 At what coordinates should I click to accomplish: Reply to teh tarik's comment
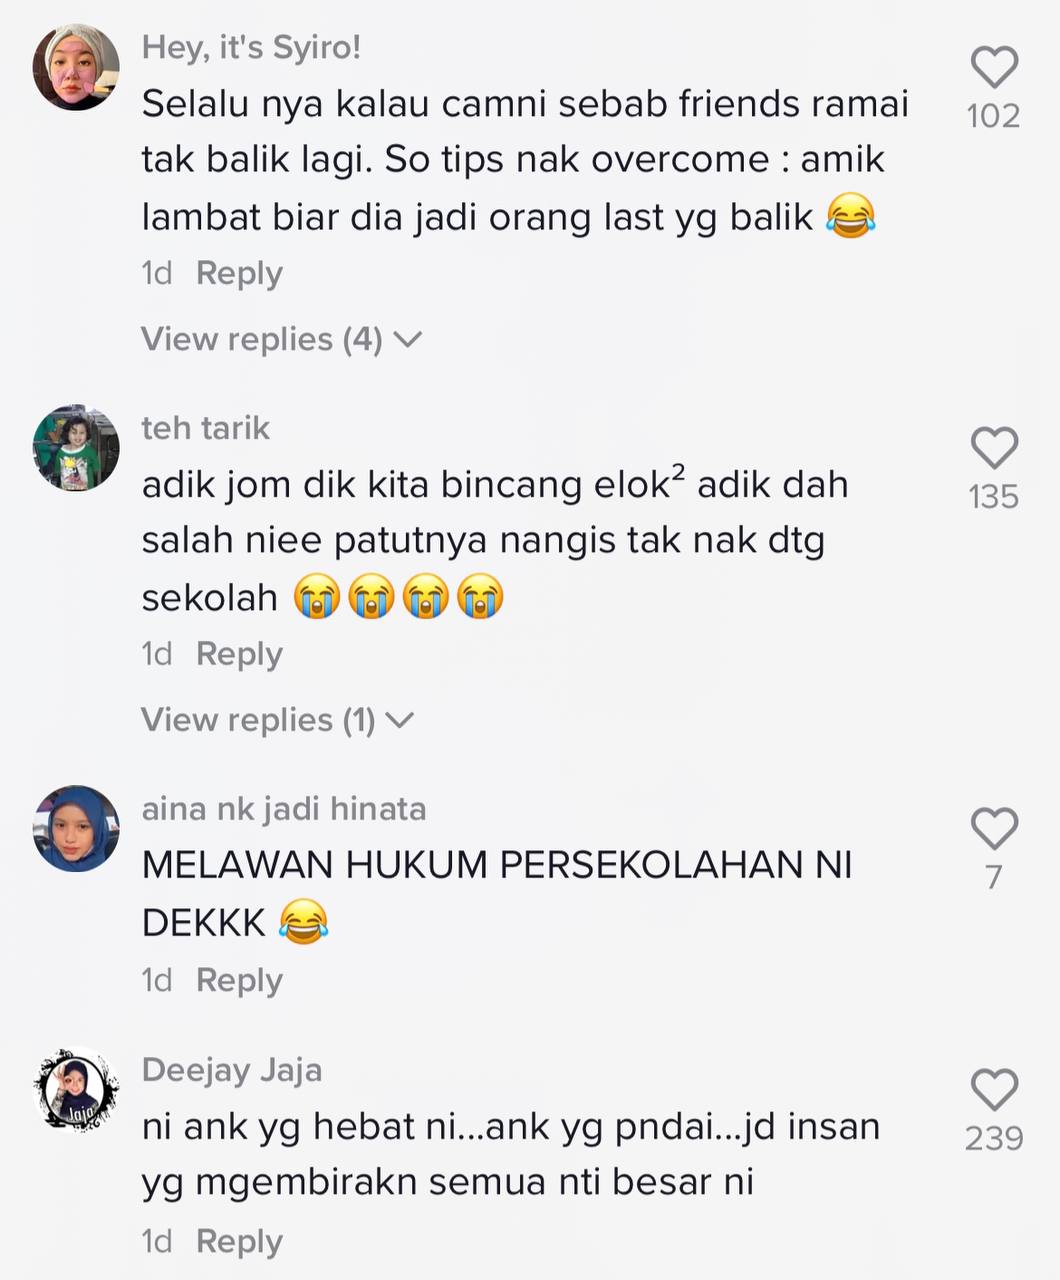coord(239,654)
